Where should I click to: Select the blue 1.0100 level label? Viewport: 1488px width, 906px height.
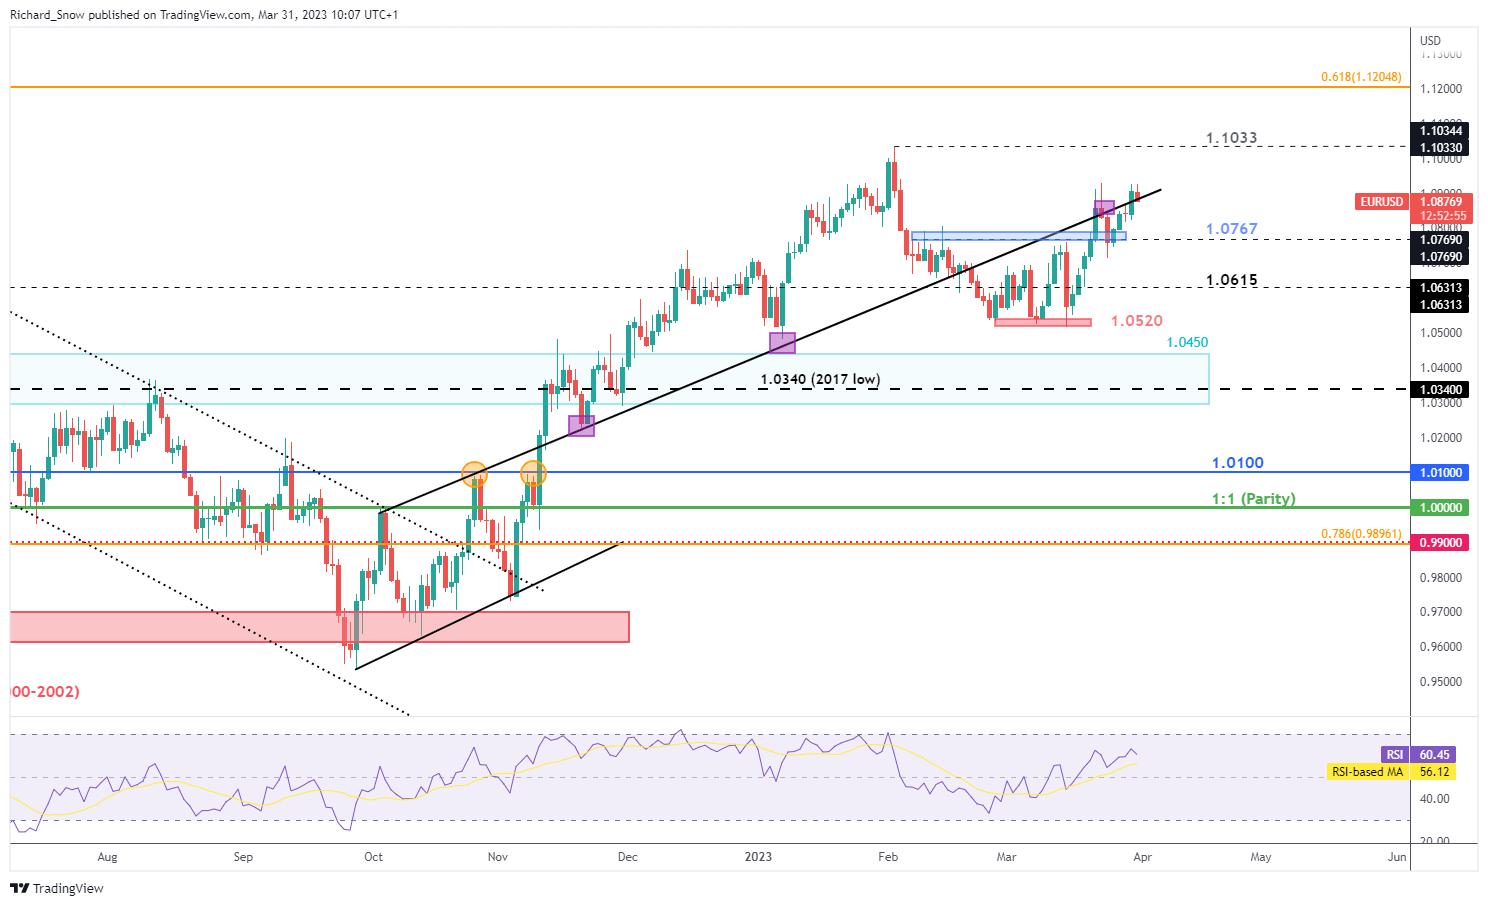click(1237, 463)
